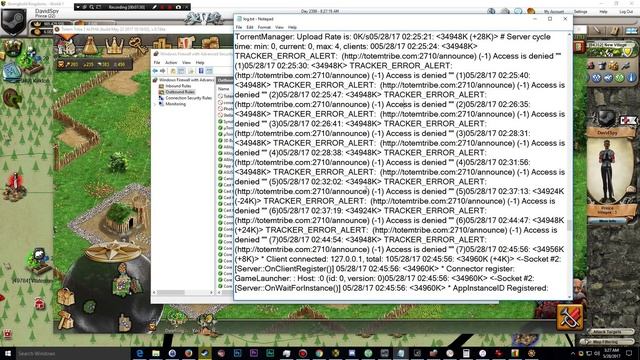Click the Back arrow in Firewall toolbar
This screenshot has height=360, width=640.
(x=156, y=71)
